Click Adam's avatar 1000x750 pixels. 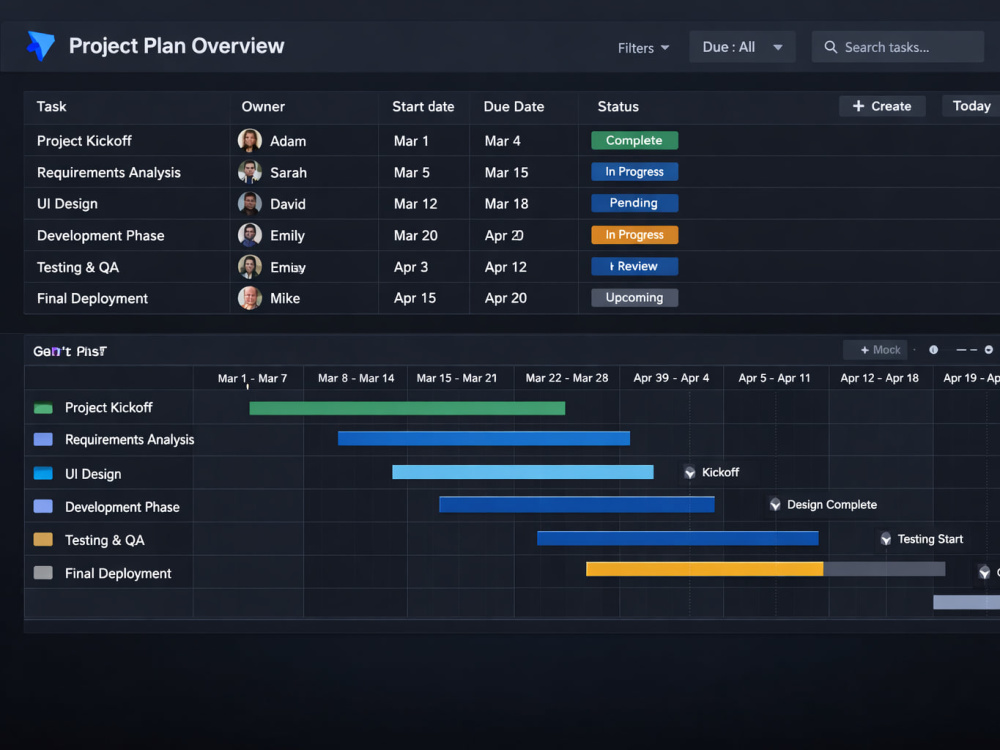pyautogui.click(x=249, y=140)
